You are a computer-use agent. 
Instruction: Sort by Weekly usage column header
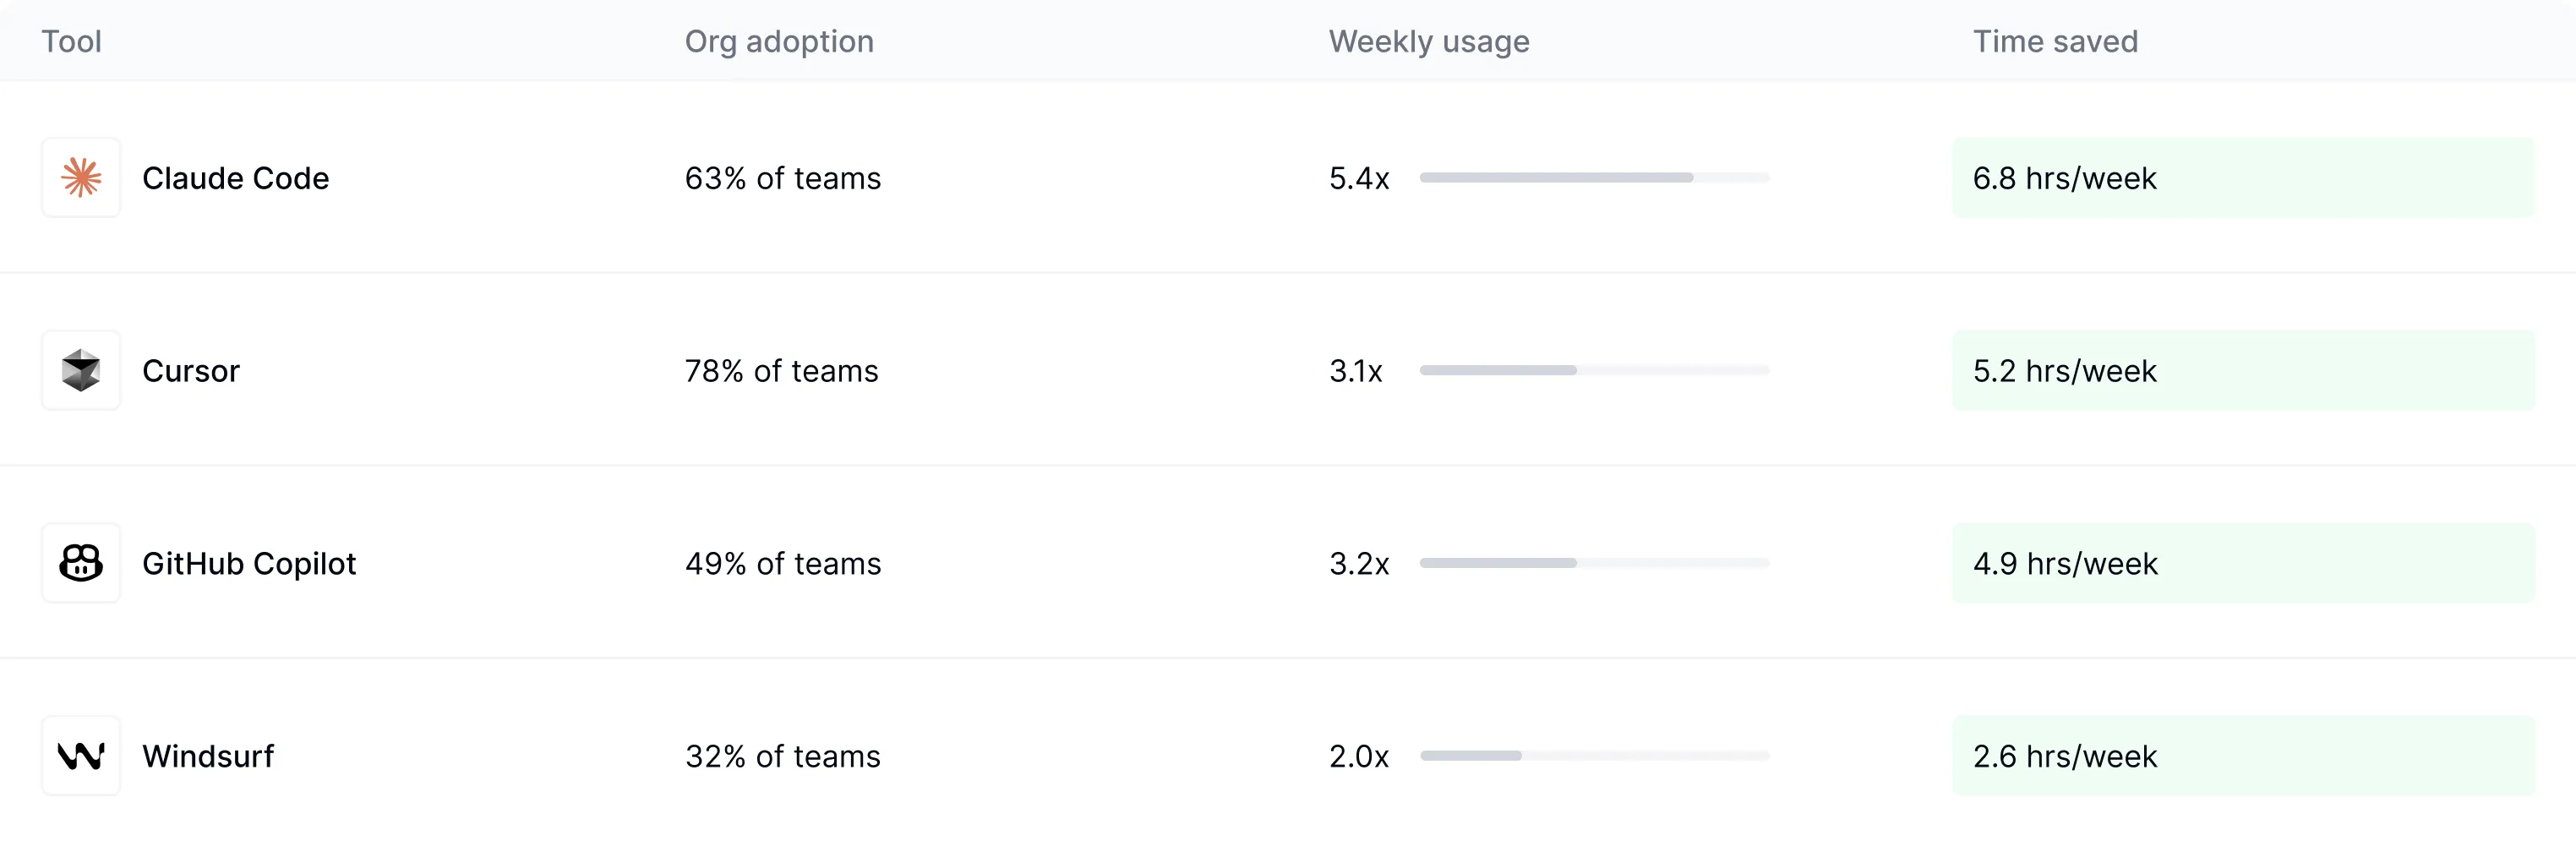click(1429, 41)
